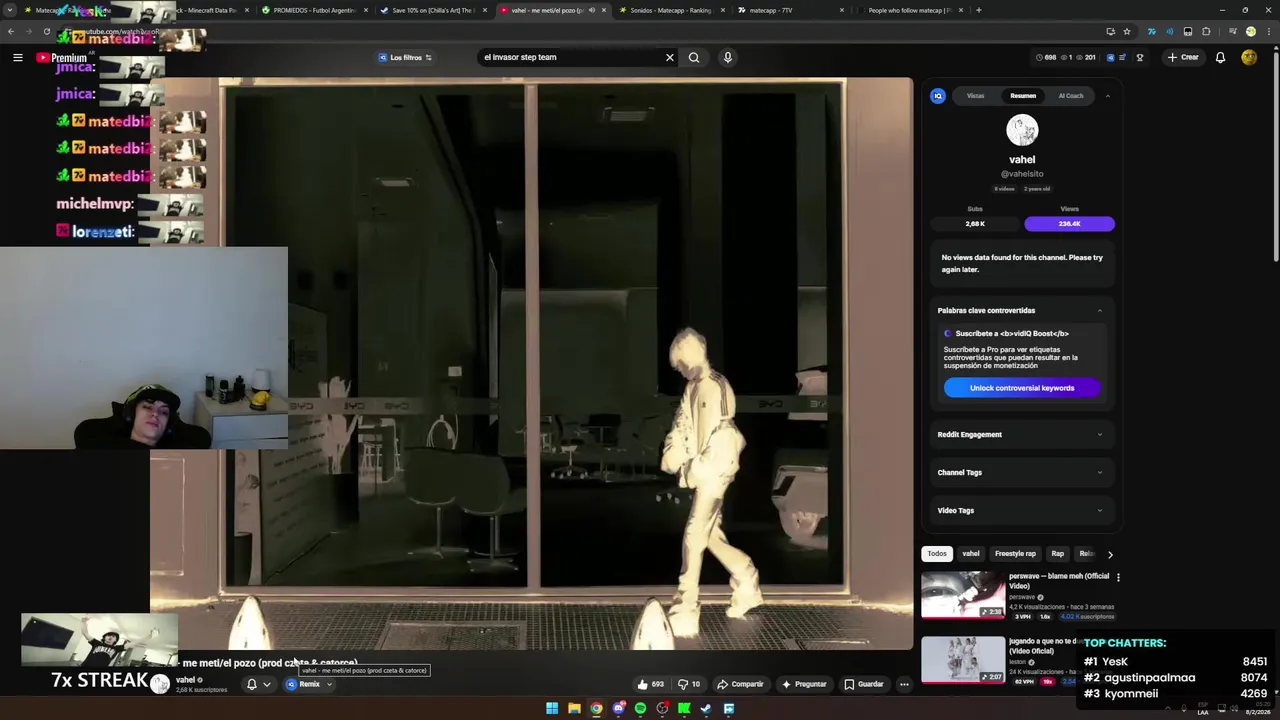Select the Views 238.4K stat pill

coord(1069,224)
